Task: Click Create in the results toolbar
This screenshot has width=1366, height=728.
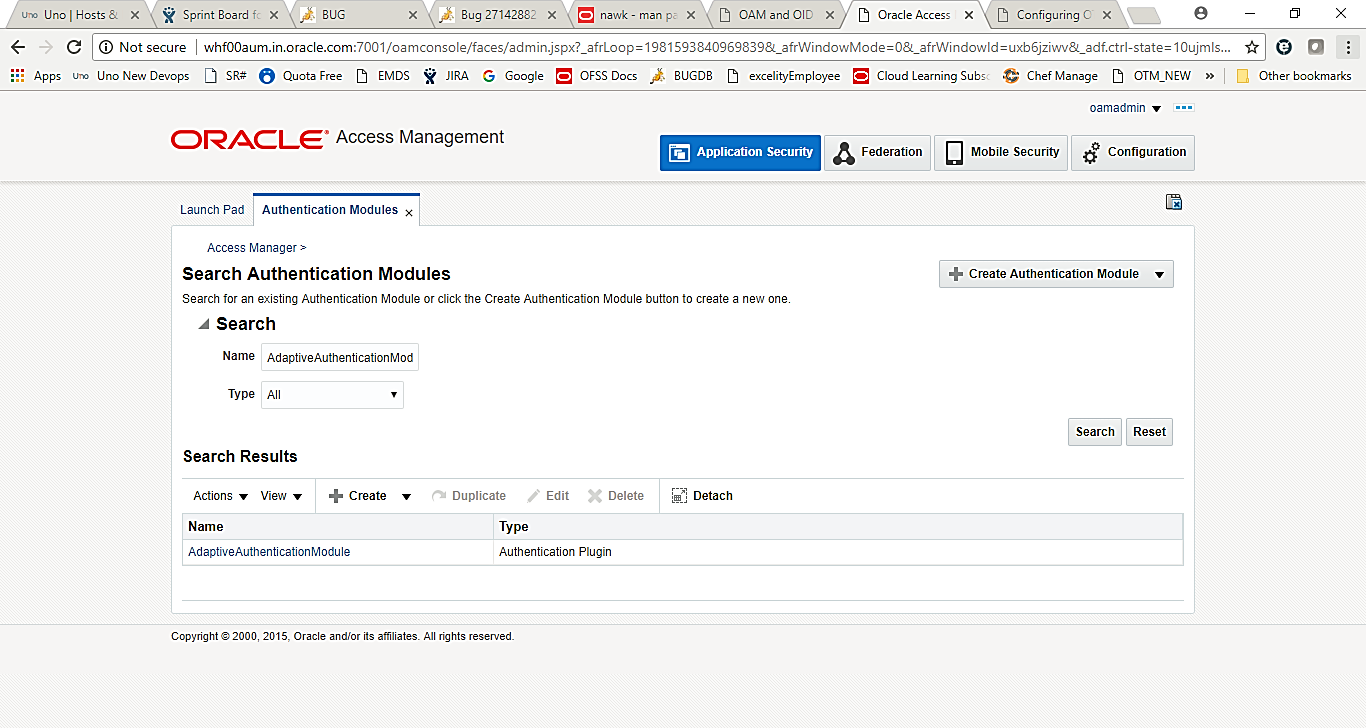Action: (358, 496)
